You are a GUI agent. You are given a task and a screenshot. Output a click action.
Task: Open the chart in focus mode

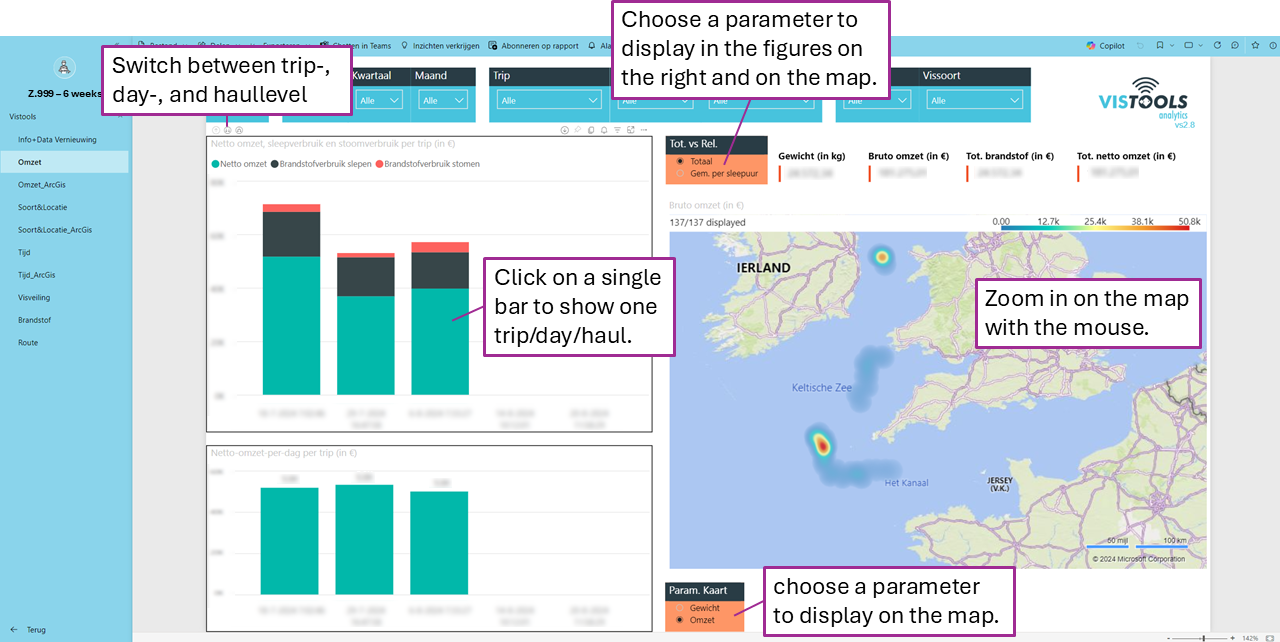pos(630,130)
